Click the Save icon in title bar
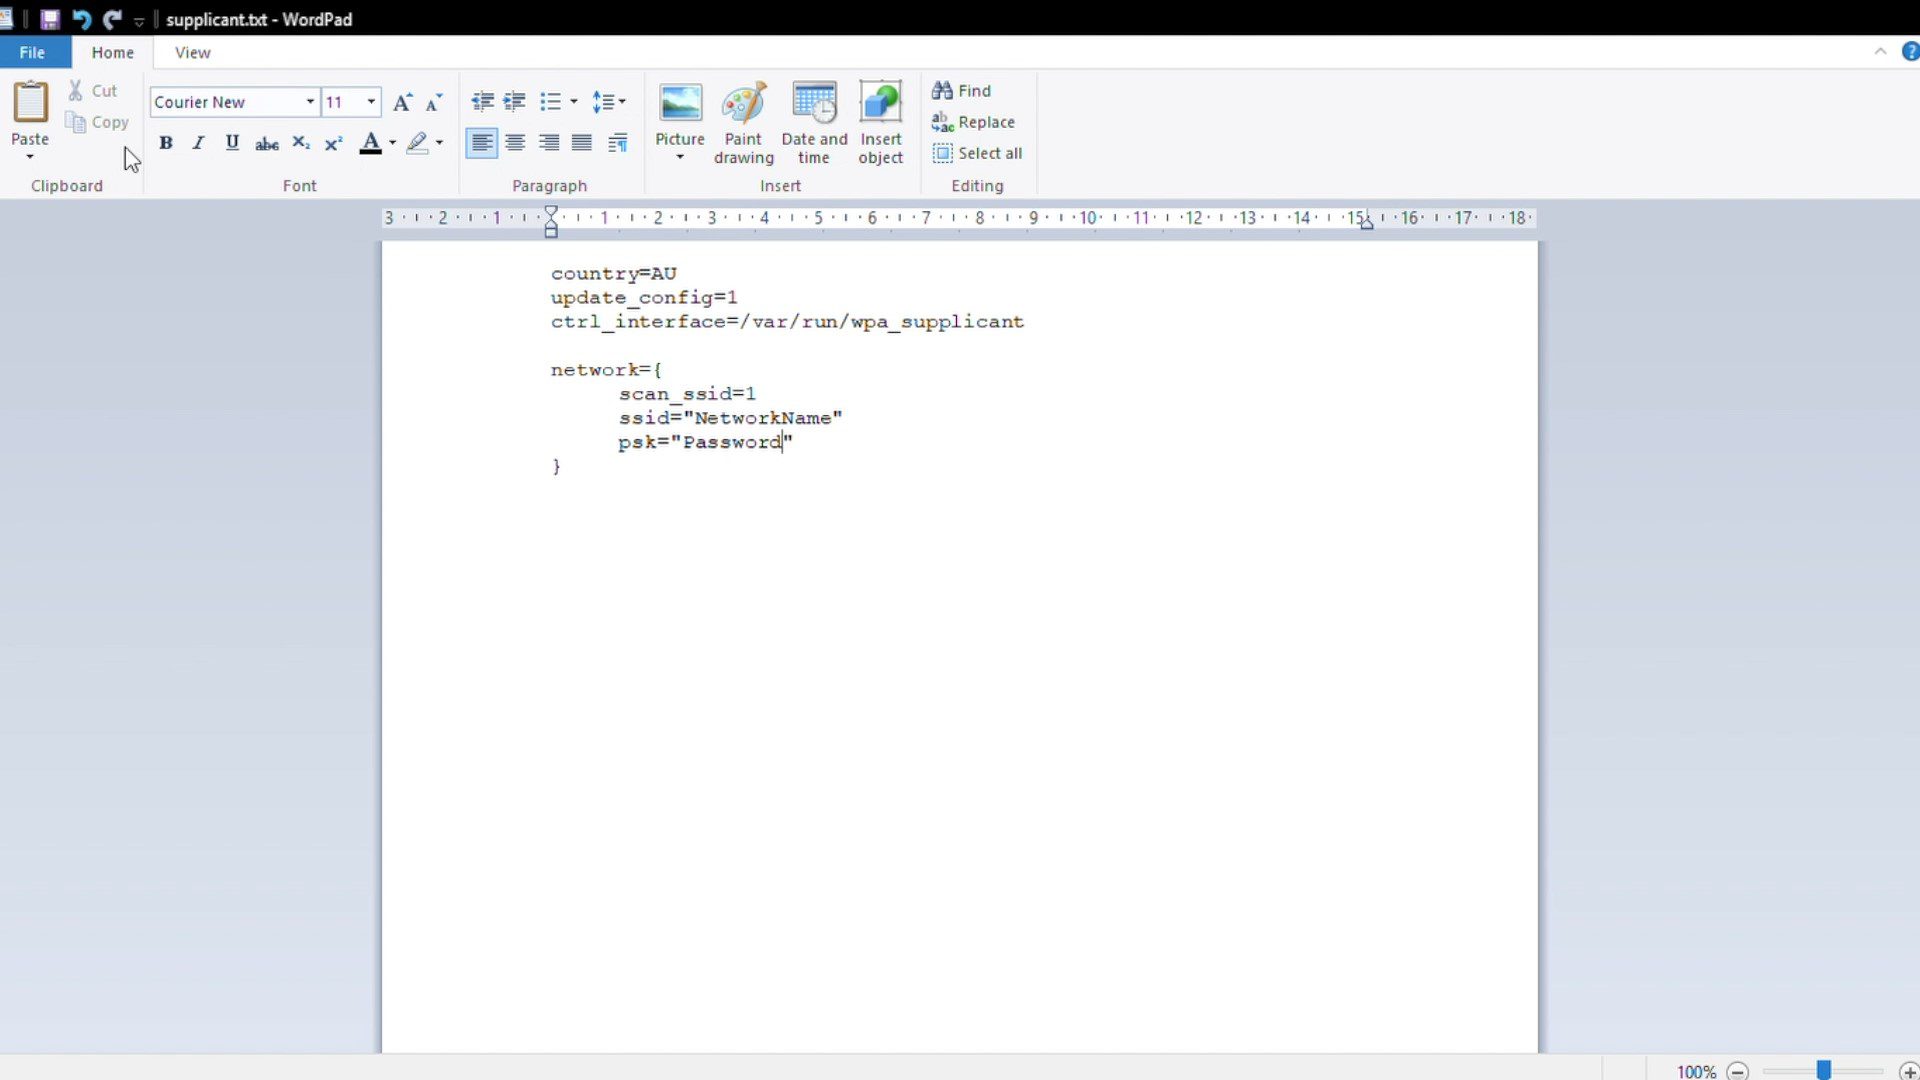 (x=49, y=19)
